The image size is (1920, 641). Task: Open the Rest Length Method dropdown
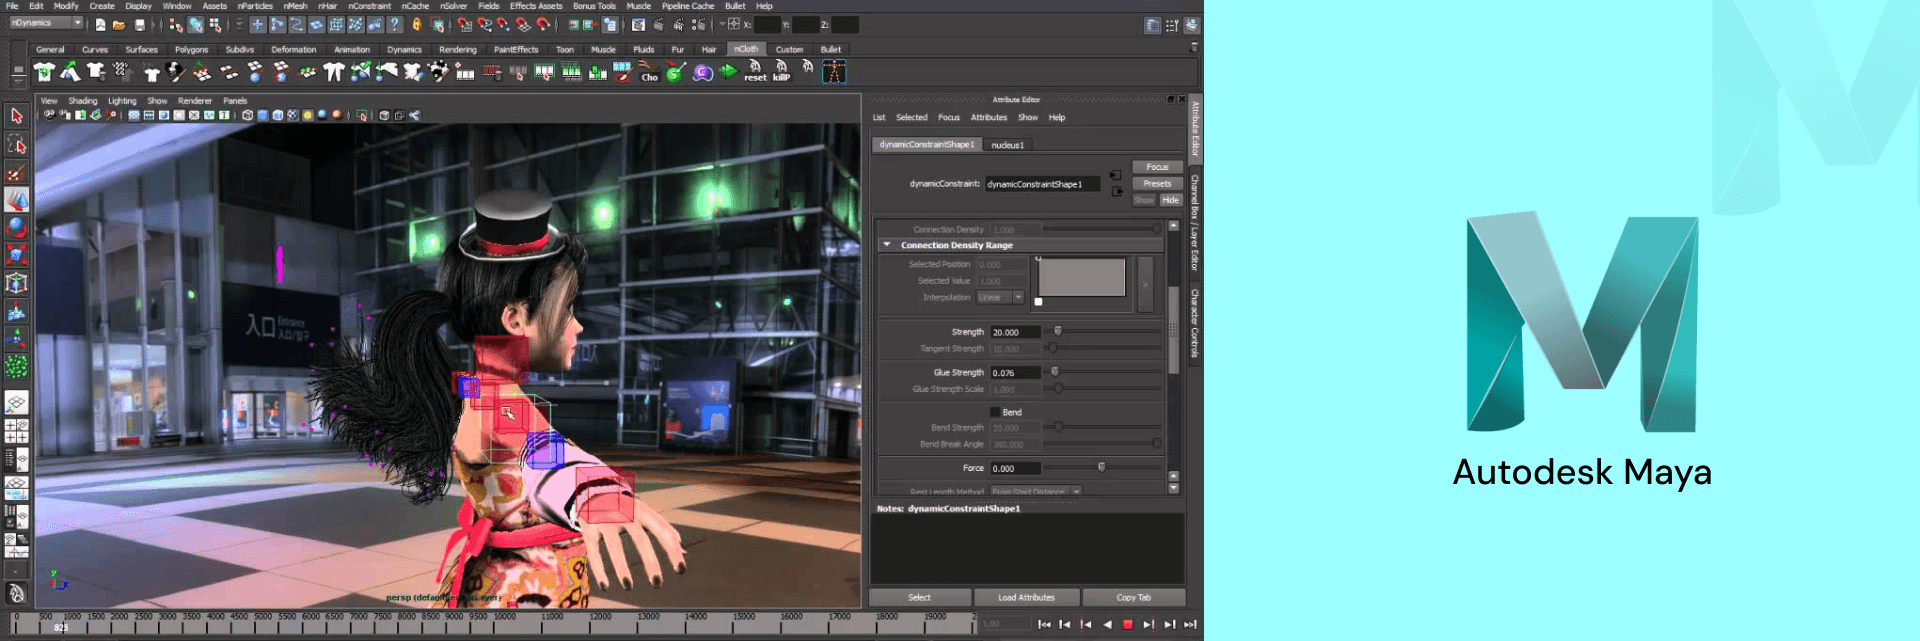1036,491
